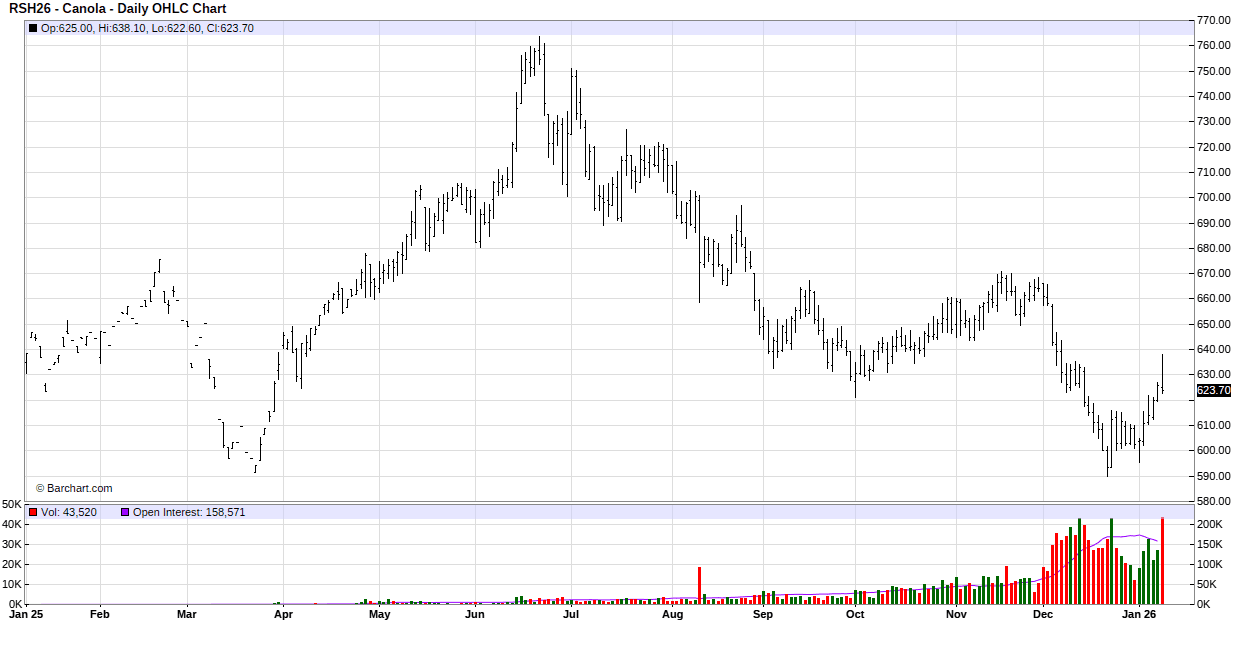Click the black OHLC legend square

[x=33, y=28]
